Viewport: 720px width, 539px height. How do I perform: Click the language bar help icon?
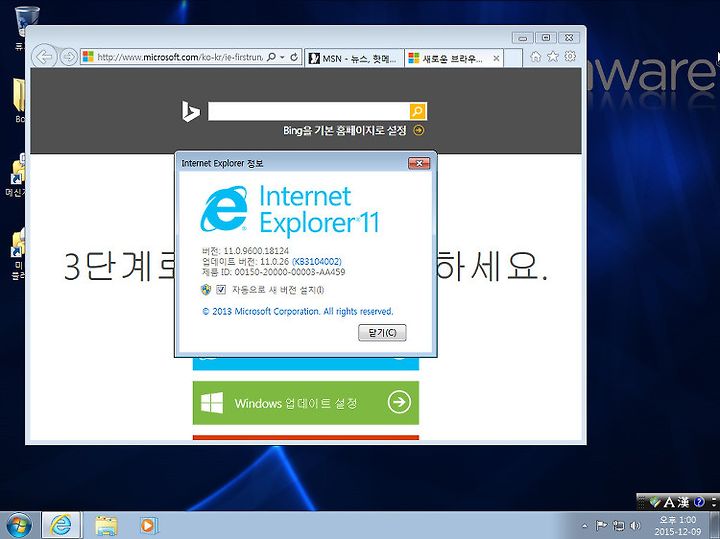699,502
